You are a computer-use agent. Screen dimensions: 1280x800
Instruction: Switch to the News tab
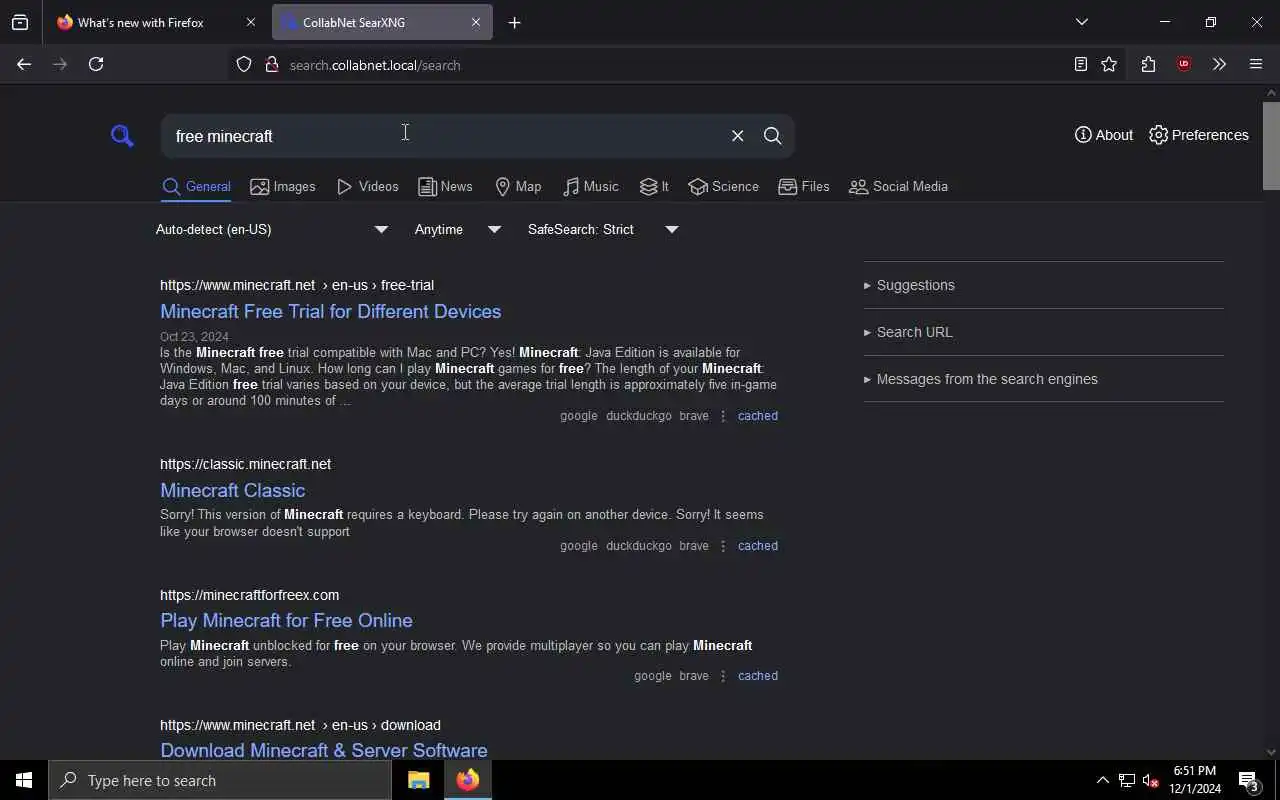pos(445,187)
